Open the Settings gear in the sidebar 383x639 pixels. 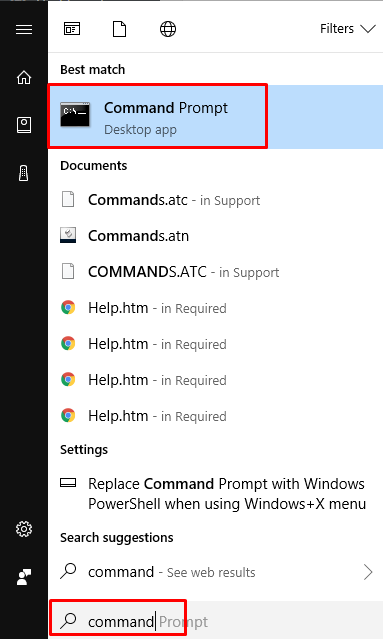[24, 529]
